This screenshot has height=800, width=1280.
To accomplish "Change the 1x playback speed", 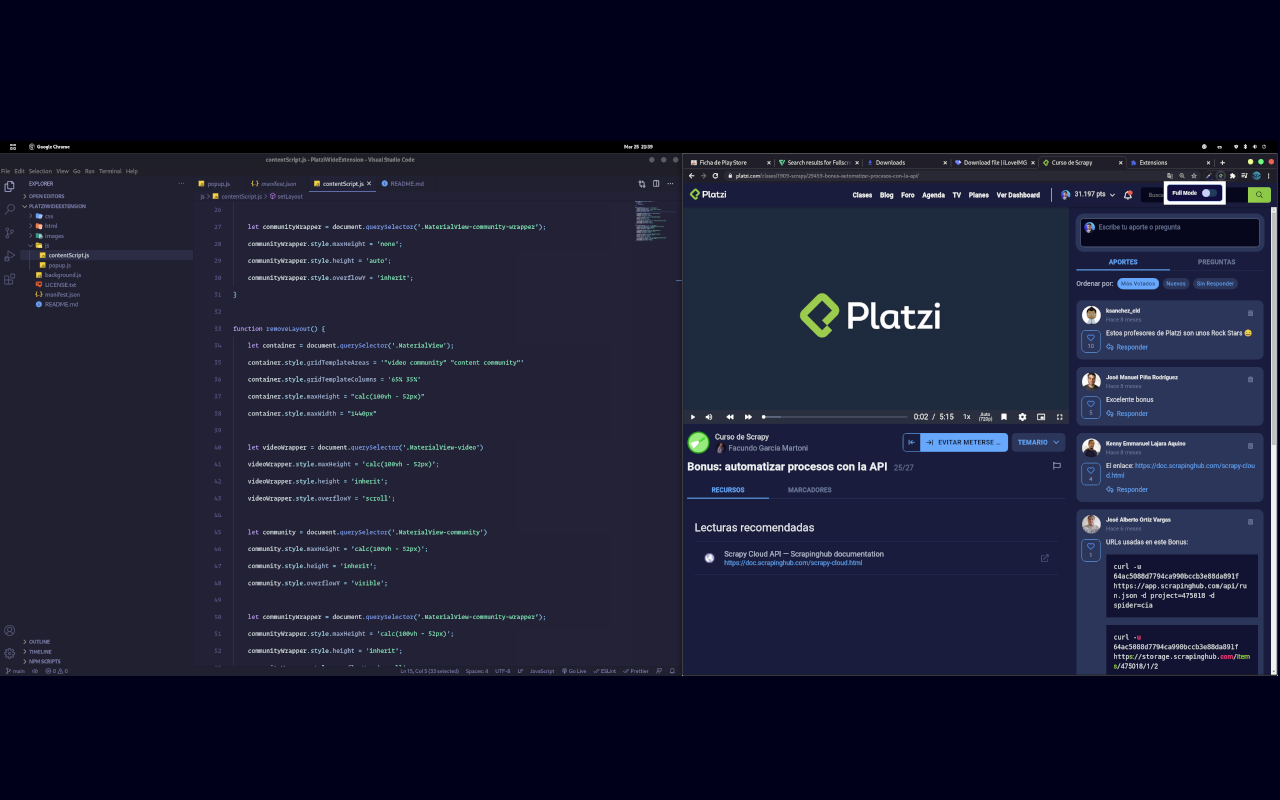I will point(966,417).
